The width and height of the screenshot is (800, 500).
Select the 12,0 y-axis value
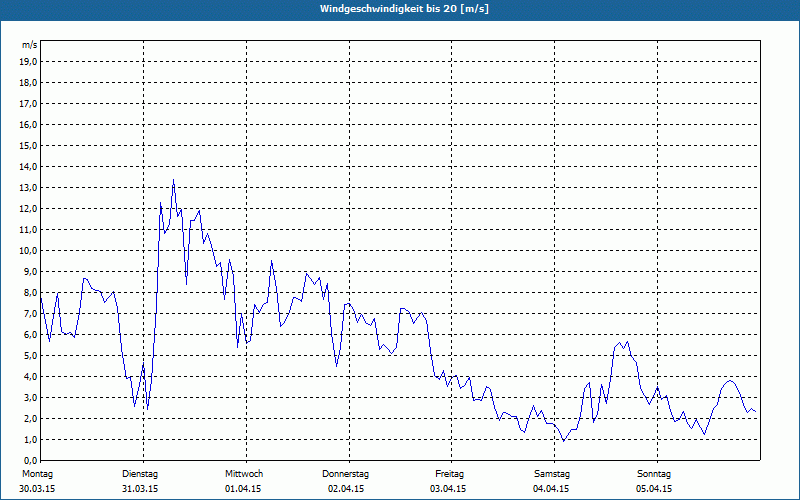tap(30, 209)
